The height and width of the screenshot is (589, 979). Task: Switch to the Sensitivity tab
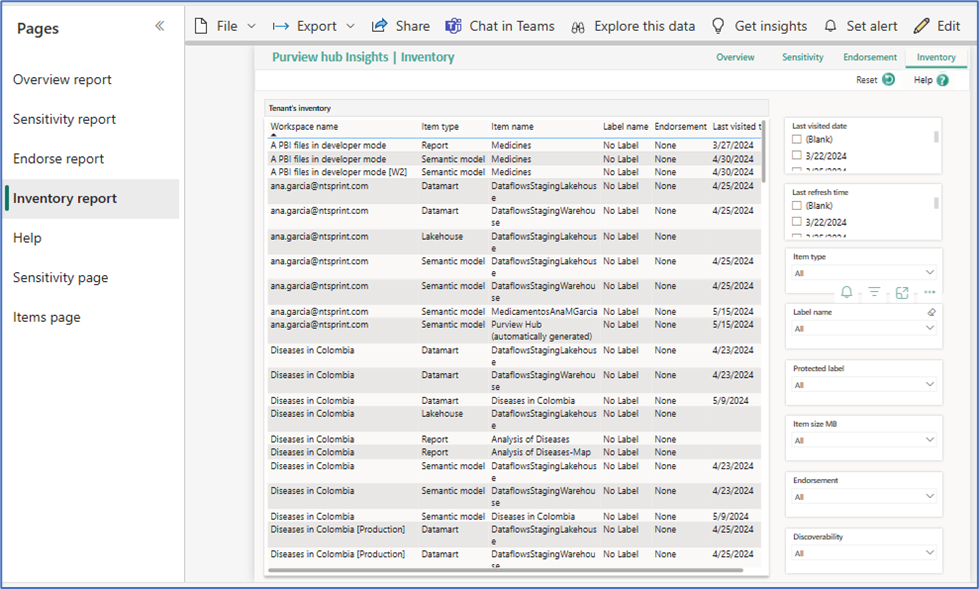802,57
